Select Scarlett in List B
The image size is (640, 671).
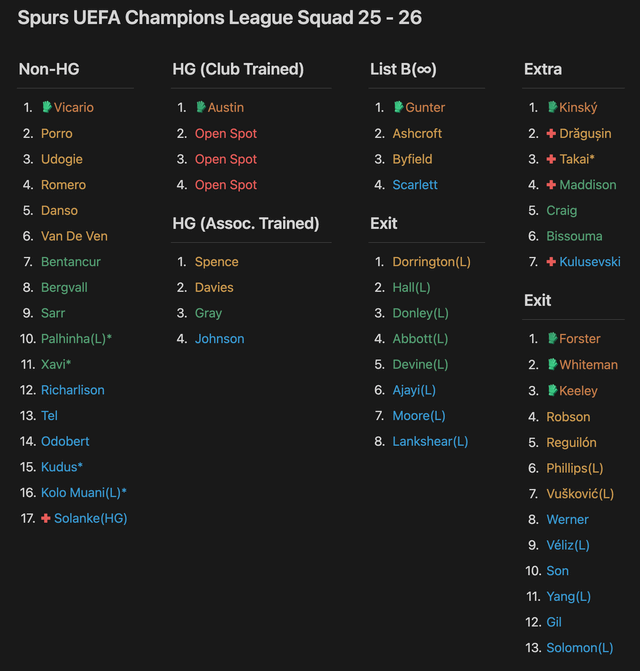(x=415, y=185)
